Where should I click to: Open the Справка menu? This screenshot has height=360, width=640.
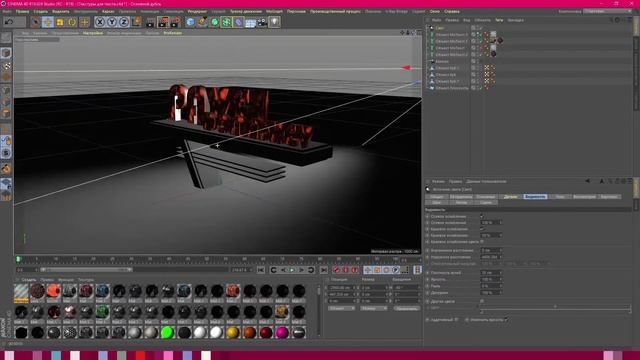pyautogui.click(x=452, y=11)
